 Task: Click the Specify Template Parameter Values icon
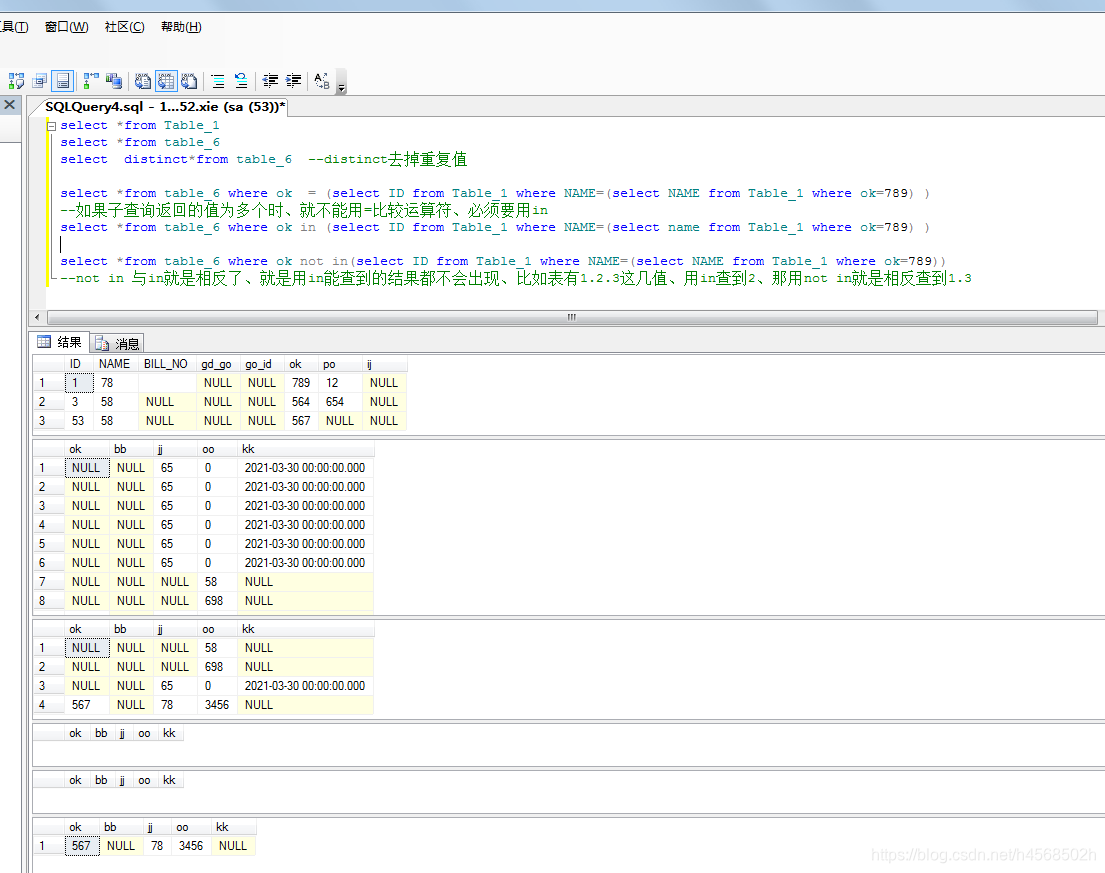321,81
